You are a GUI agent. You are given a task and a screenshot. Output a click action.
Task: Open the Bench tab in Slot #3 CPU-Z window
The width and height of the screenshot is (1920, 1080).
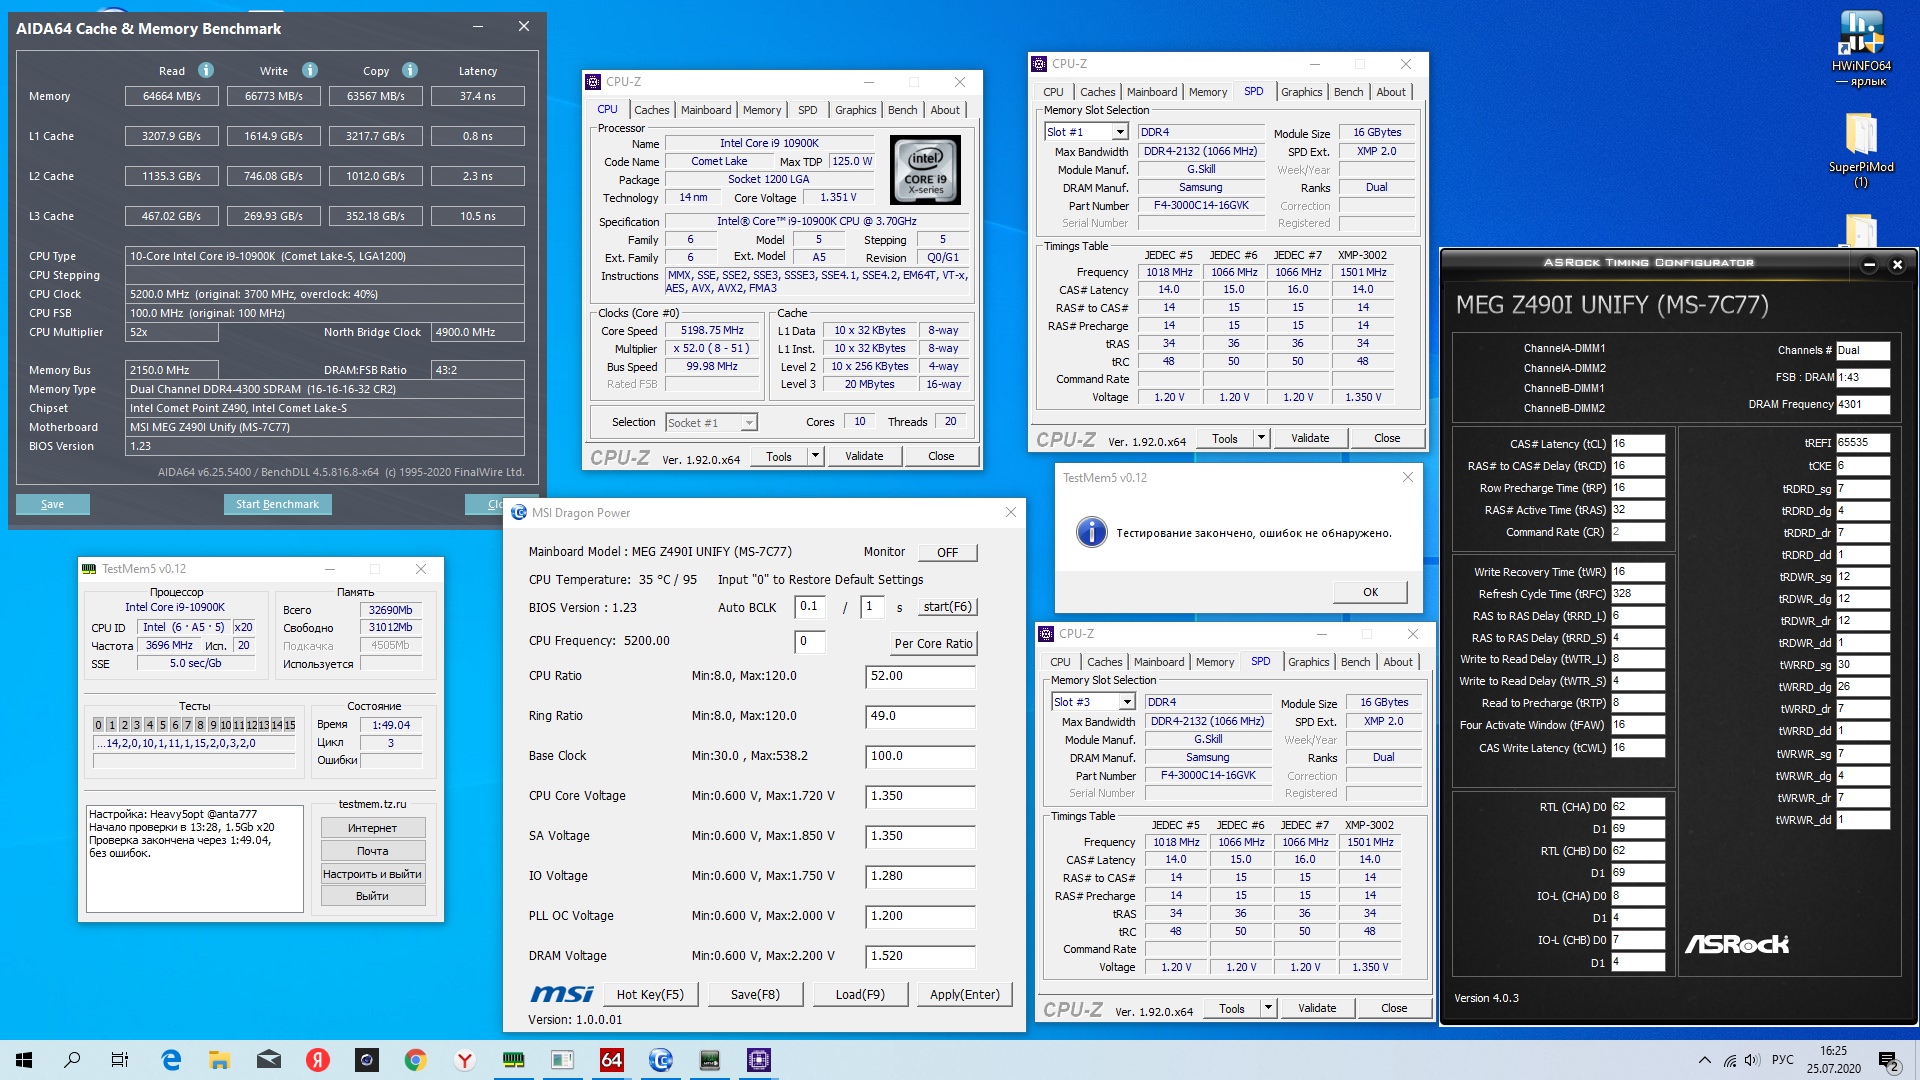1355,662
